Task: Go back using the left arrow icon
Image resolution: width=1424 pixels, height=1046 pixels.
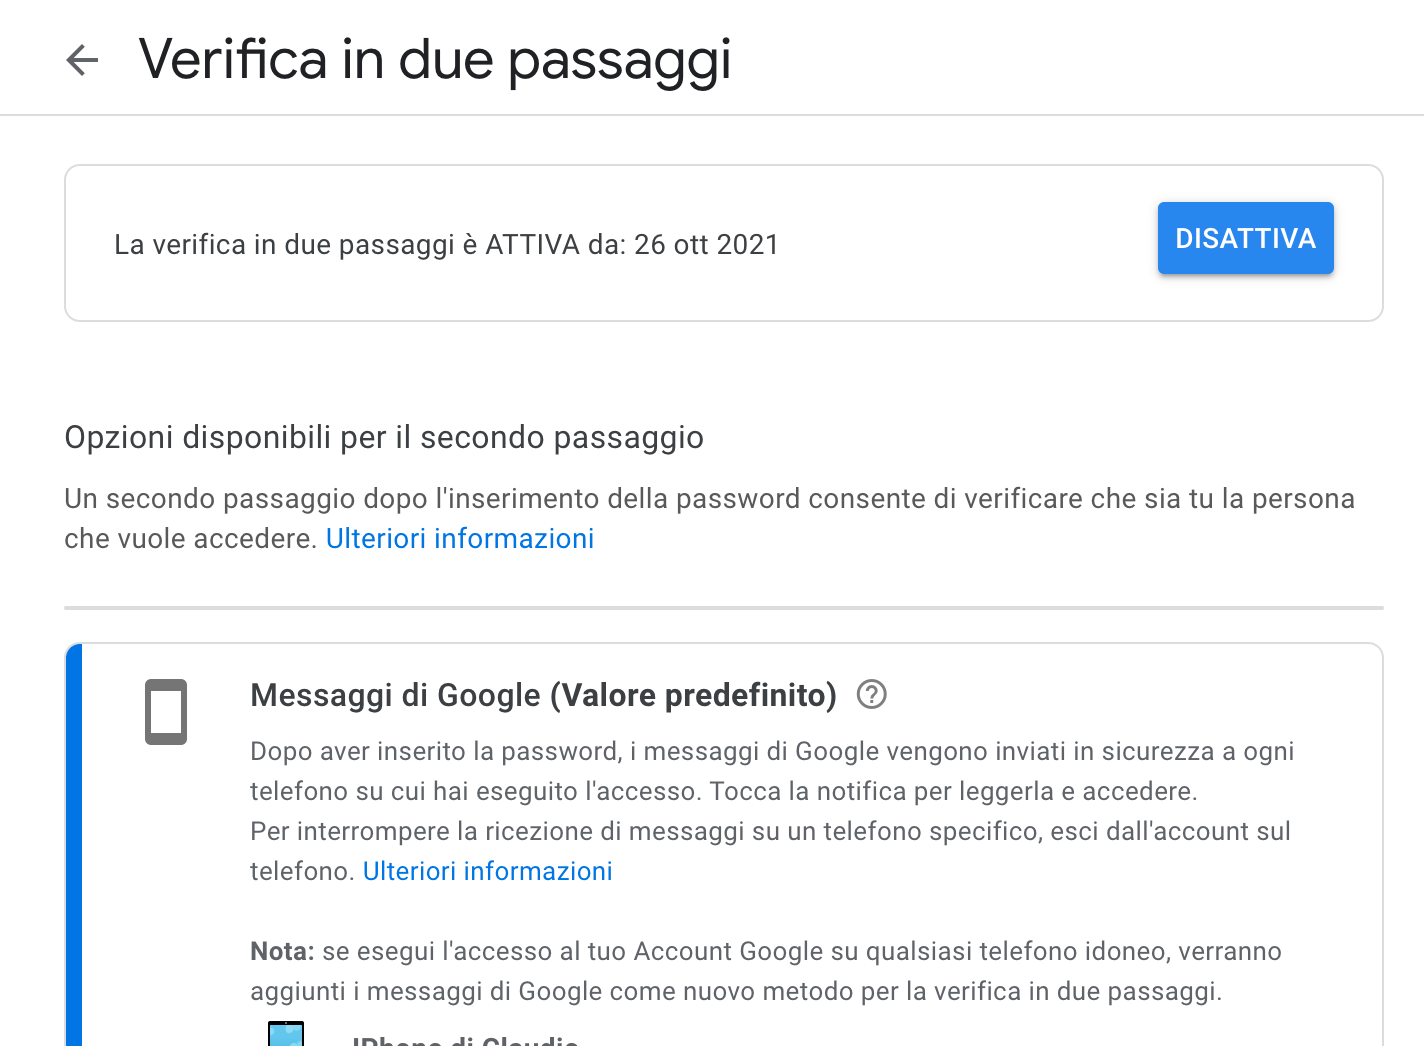Action: (82, 60)
